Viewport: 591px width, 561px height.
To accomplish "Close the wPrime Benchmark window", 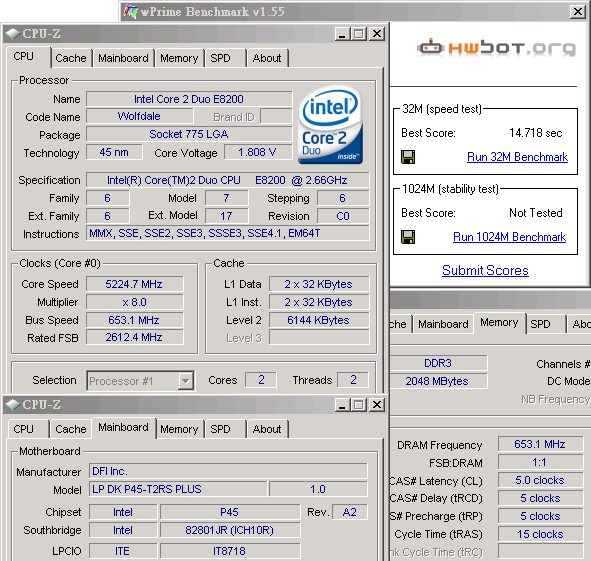I will point(577,12).
